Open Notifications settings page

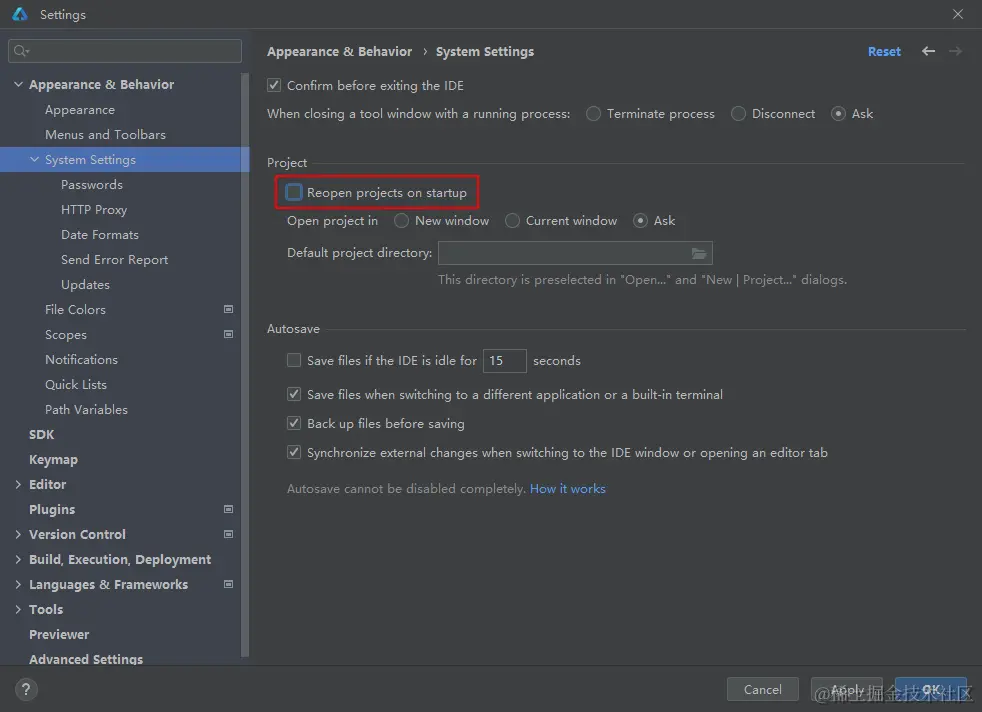[81, 359]
